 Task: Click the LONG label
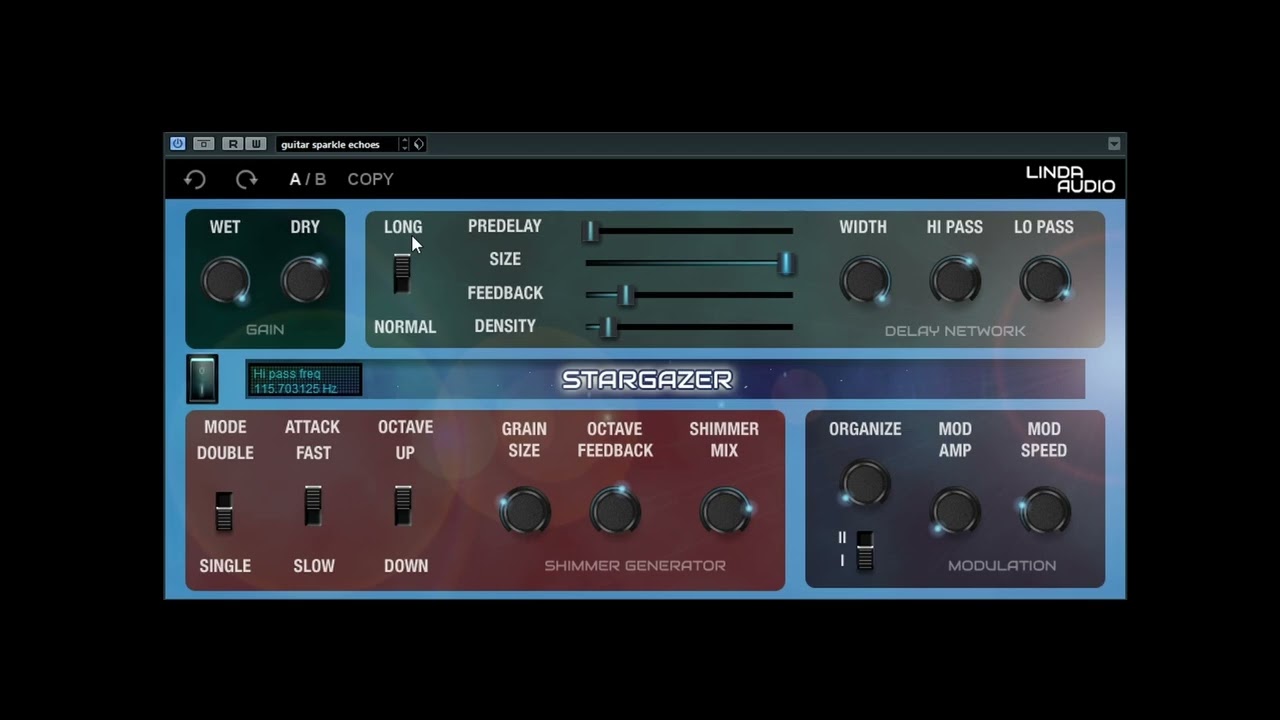403,227
